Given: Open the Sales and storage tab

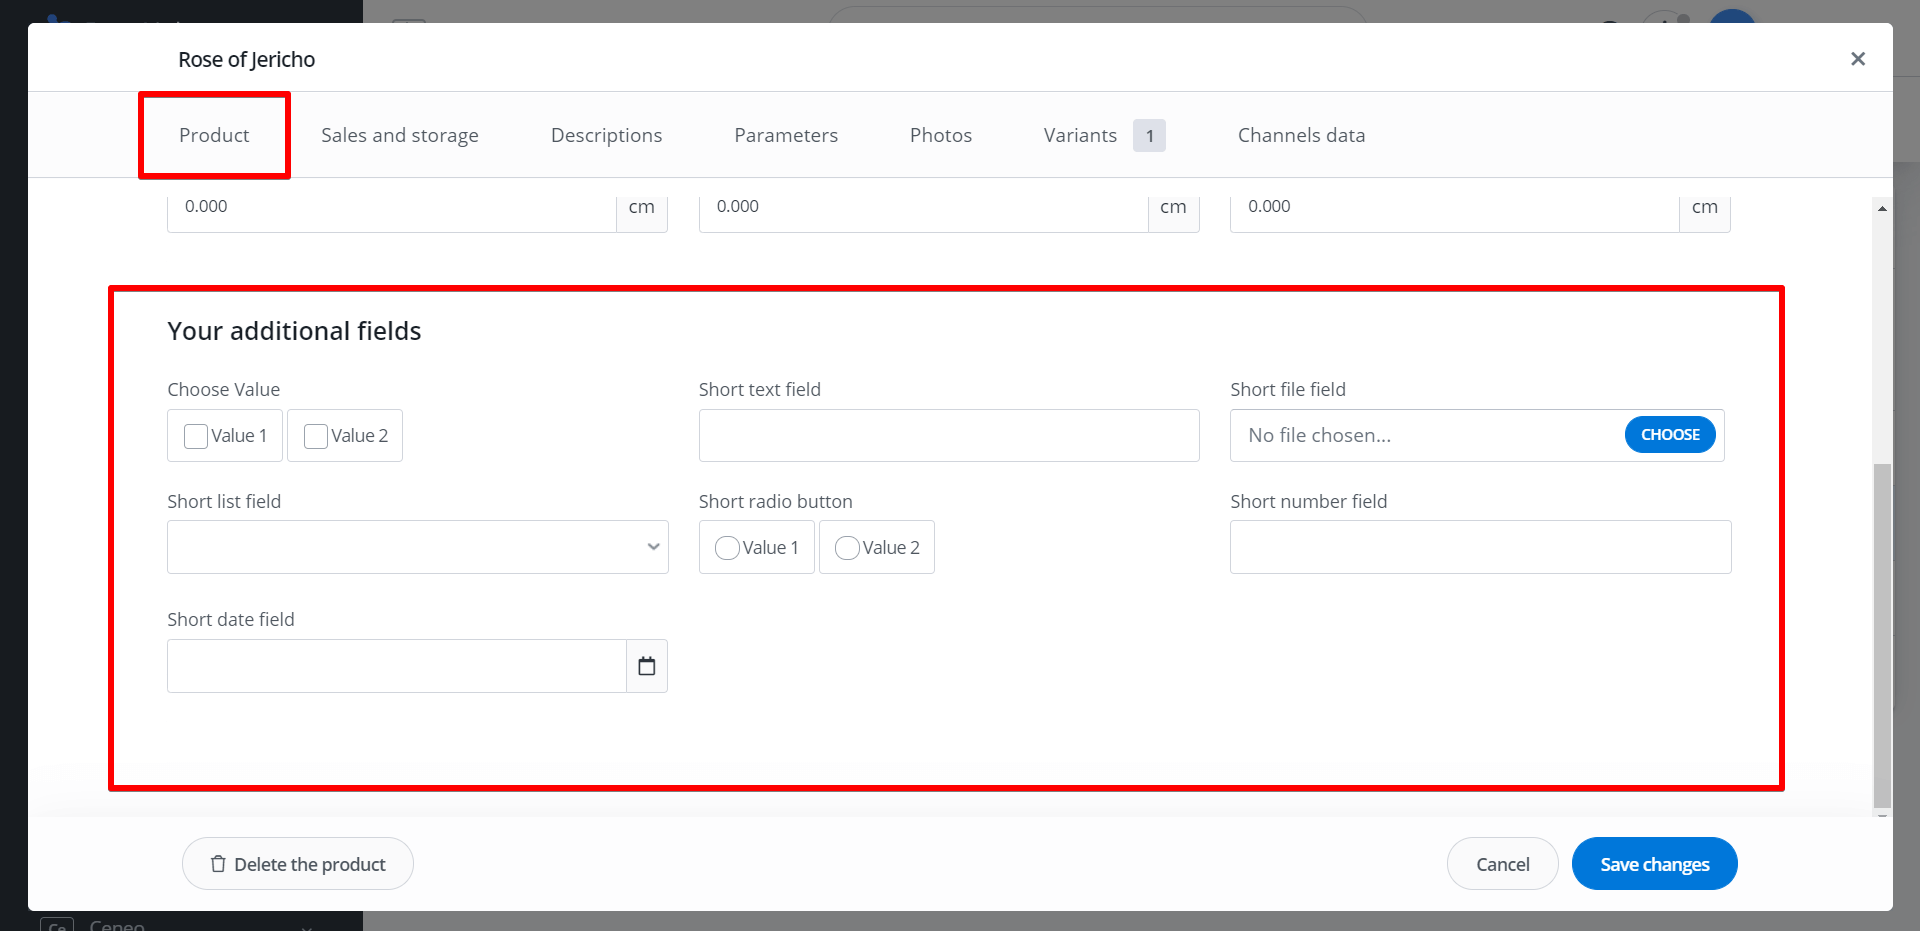Looking at the screenshot, I should [400, 135].
